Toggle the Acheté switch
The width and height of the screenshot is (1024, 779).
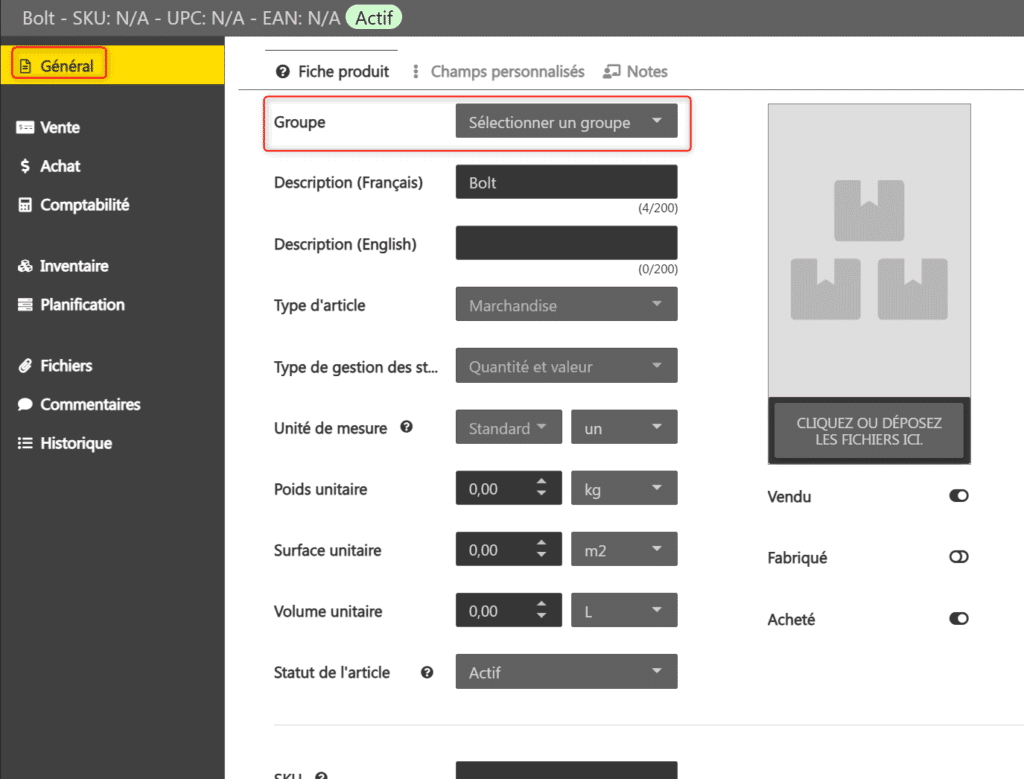pos(958,619)
